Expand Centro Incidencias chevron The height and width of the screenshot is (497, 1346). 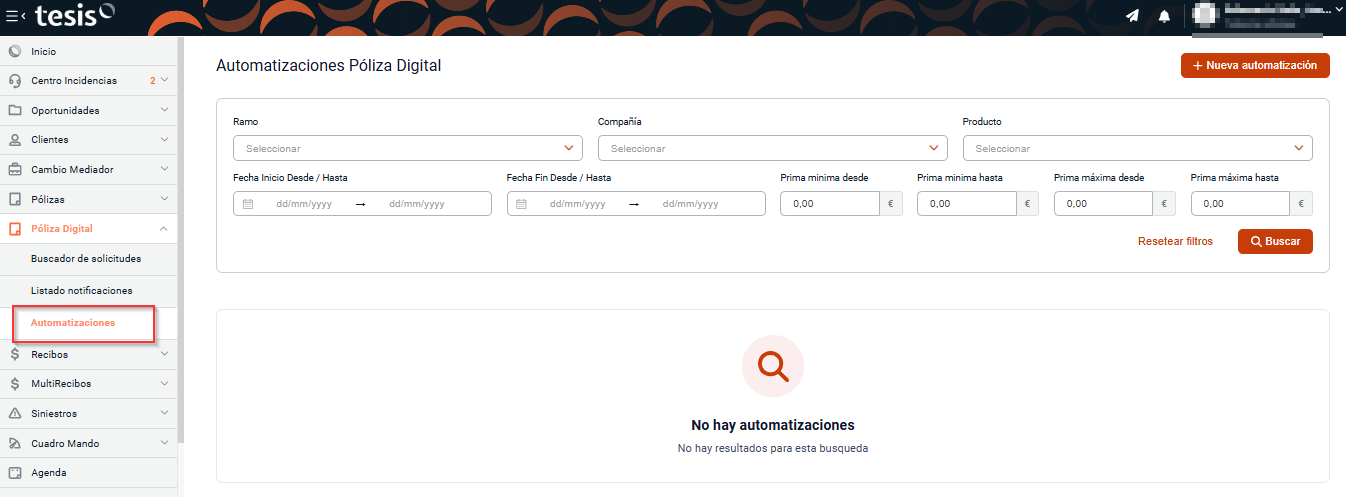point(165,80)
